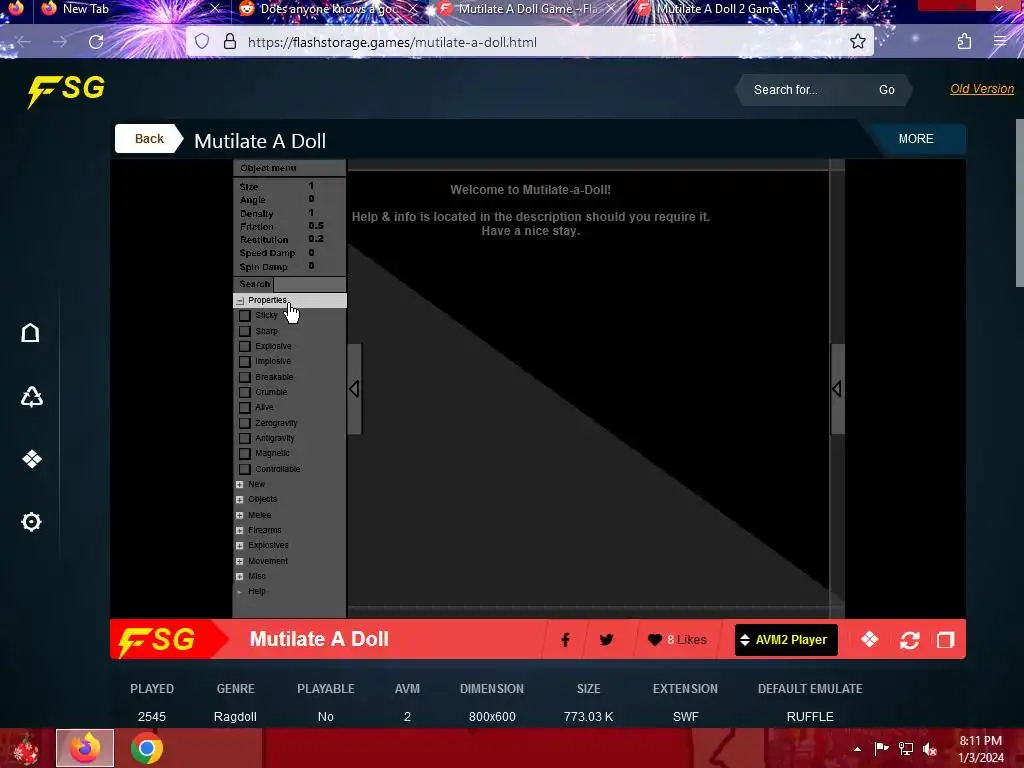Open Firefox from the taskbar
The image size is (1024, 768).
(85, 748)
